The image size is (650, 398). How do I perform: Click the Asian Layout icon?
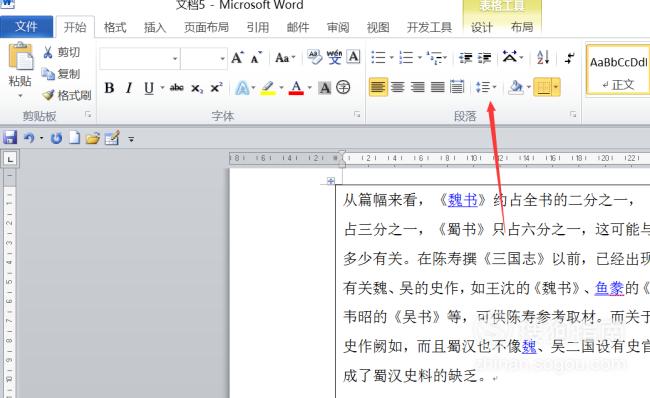[x=510, y=57]
